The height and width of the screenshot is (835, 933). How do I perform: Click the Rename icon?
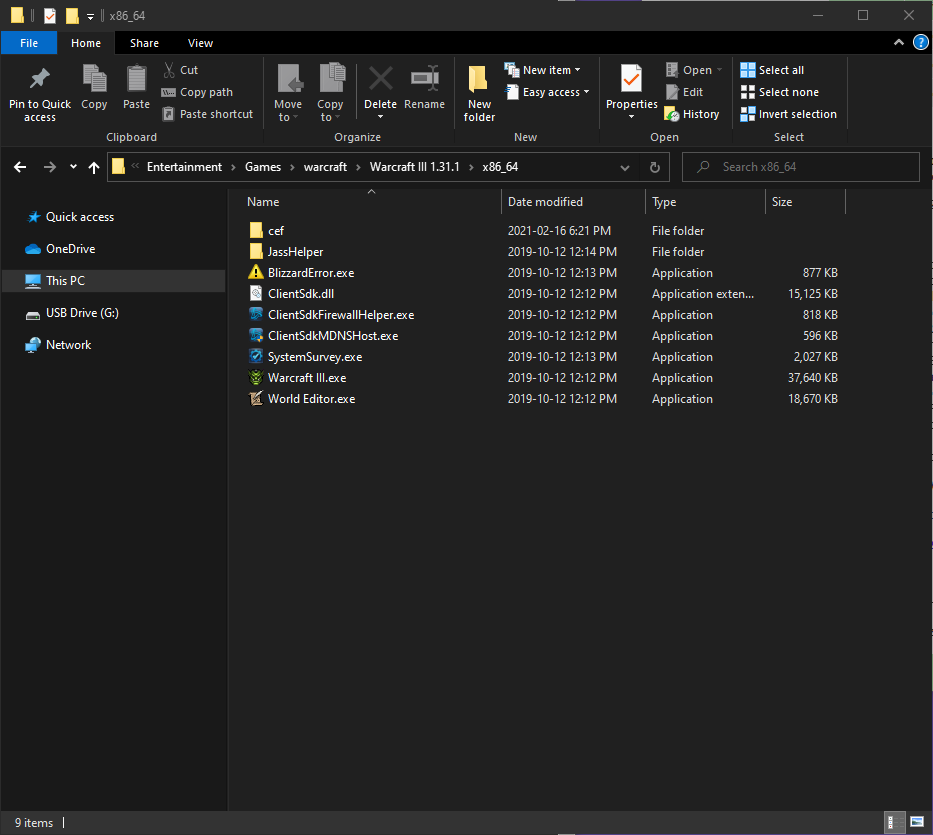(424, 79)
